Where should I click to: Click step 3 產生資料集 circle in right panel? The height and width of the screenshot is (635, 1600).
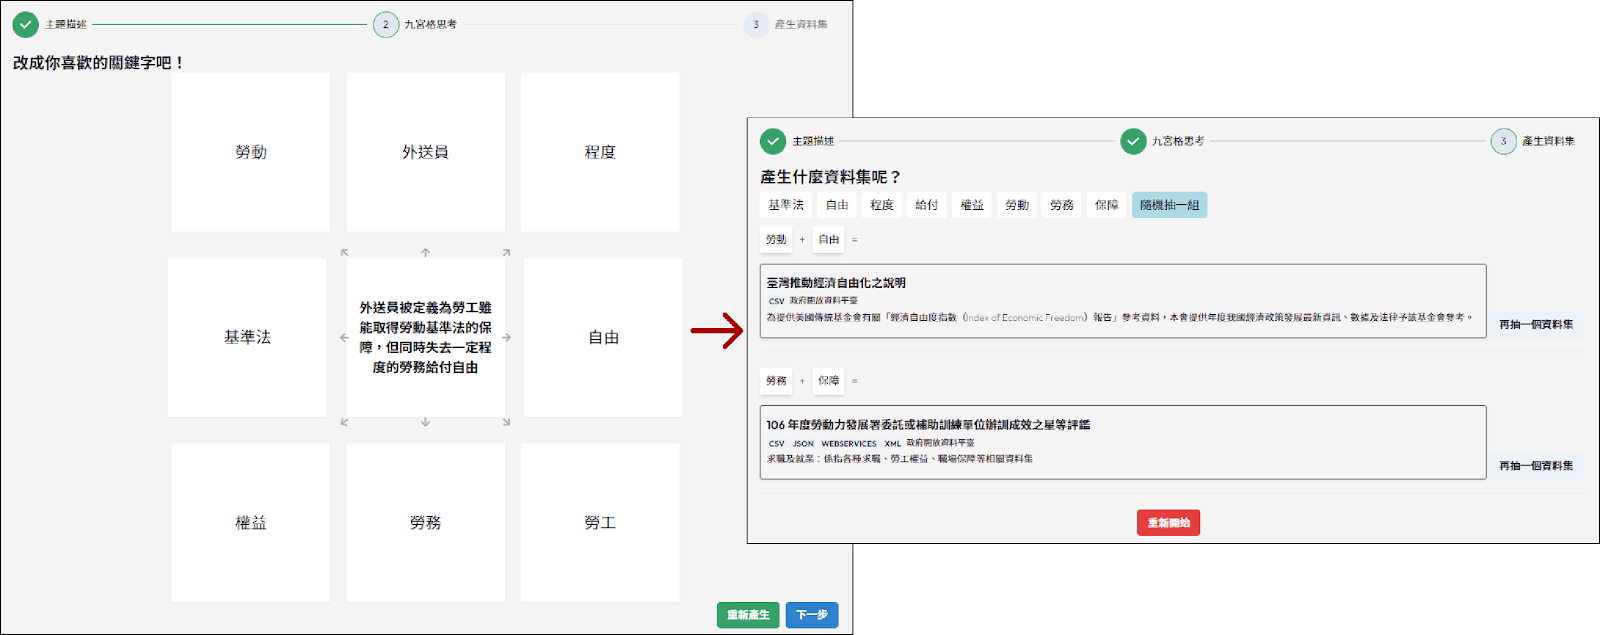[x=1503, y=141]
